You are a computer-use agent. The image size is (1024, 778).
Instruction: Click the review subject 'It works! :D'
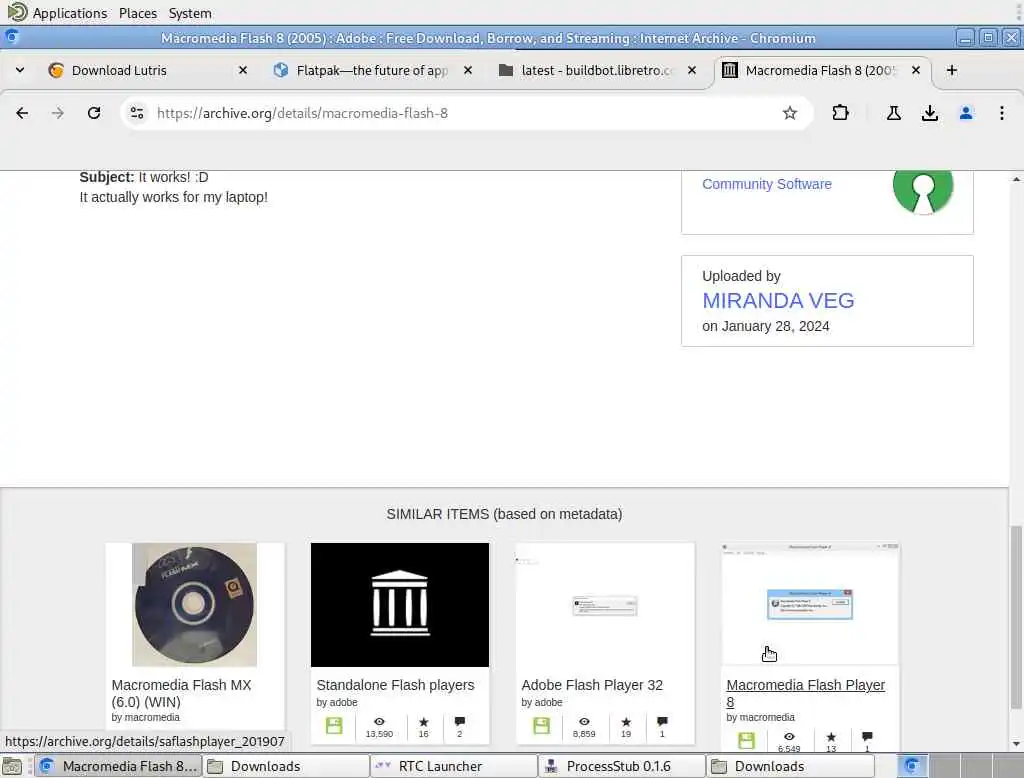coord(173,177)
